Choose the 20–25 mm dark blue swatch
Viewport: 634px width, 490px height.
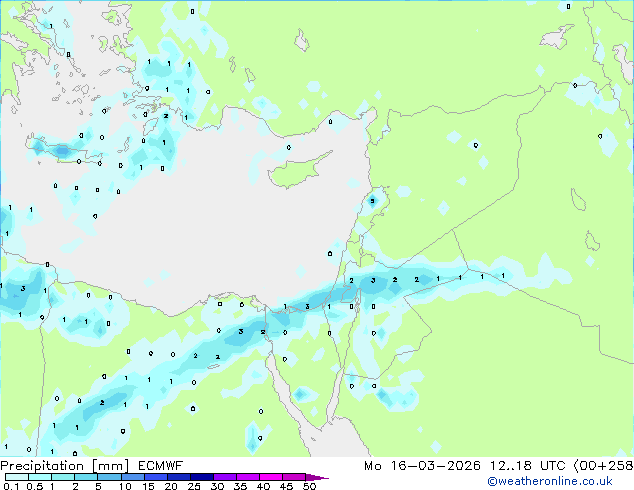click(178, 477)
